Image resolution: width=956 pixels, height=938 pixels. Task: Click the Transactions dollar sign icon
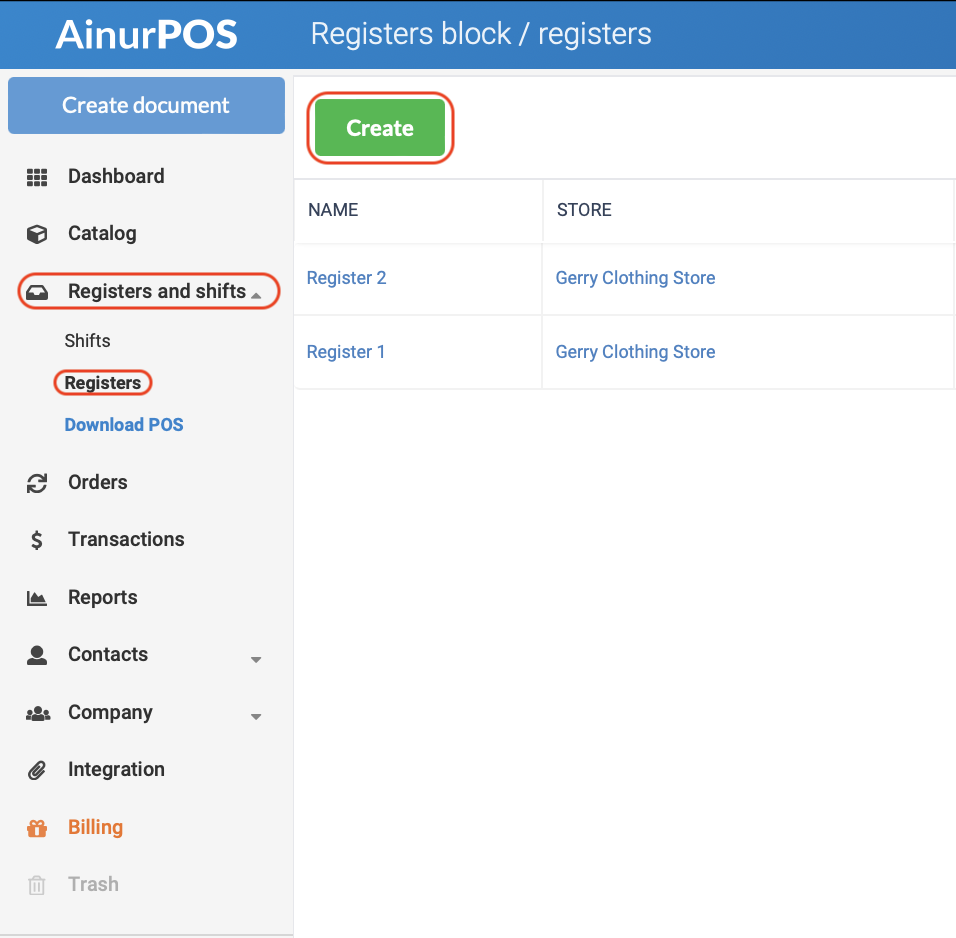(x=37, y=540)
